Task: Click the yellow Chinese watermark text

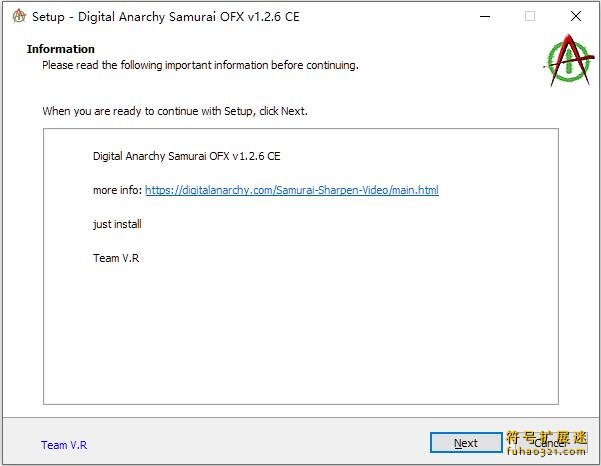Action: point(550,436)
